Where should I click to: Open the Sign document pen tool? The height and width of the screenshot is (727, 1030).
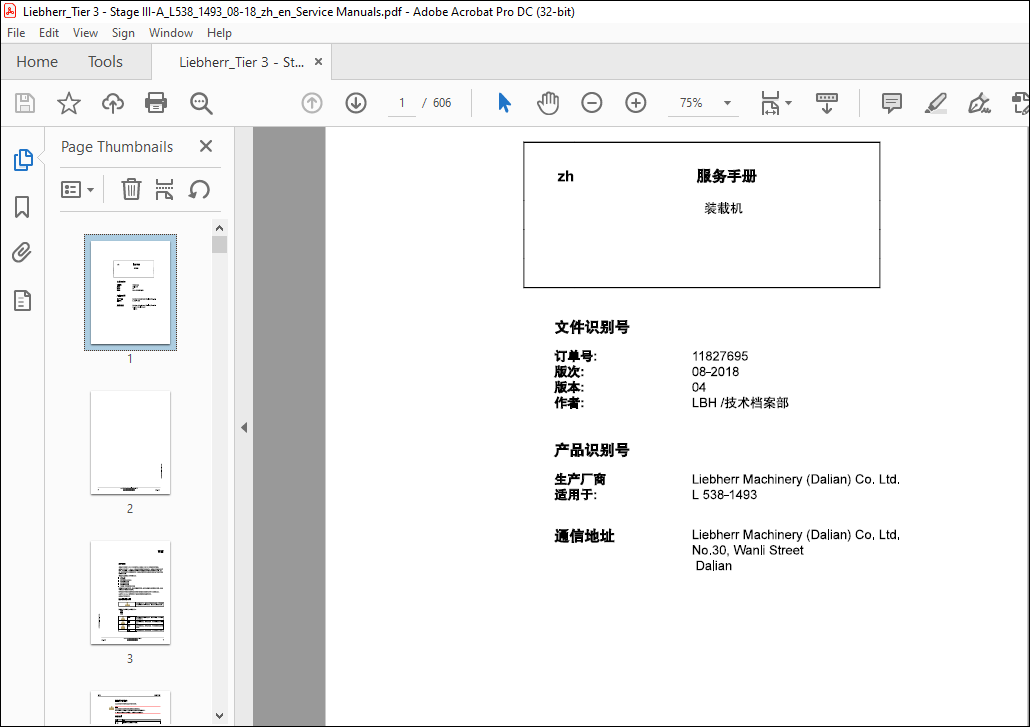(979, 103)
